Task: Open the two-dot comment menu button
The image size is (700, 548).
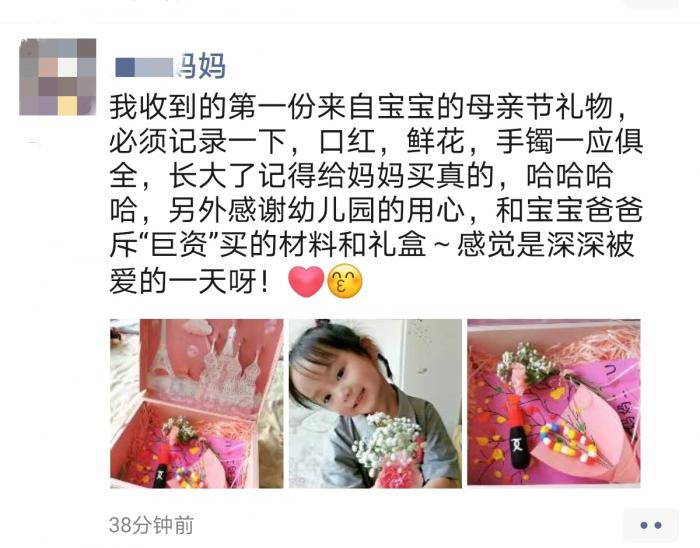Action: 650,525
